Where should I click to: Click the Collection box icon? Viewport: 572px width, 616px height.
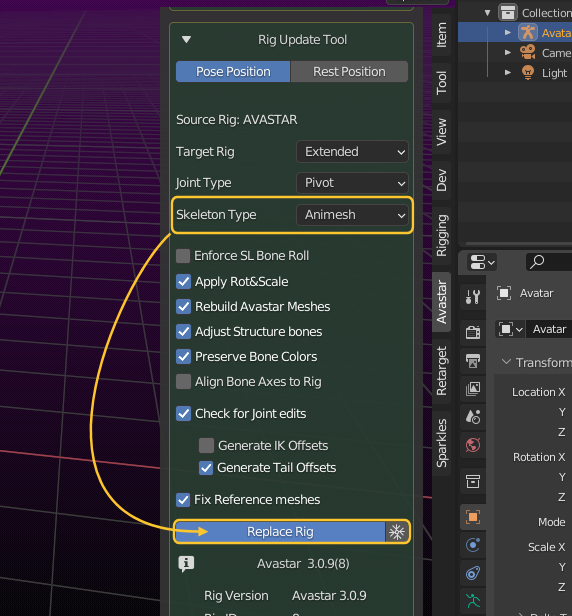[508, 12]
